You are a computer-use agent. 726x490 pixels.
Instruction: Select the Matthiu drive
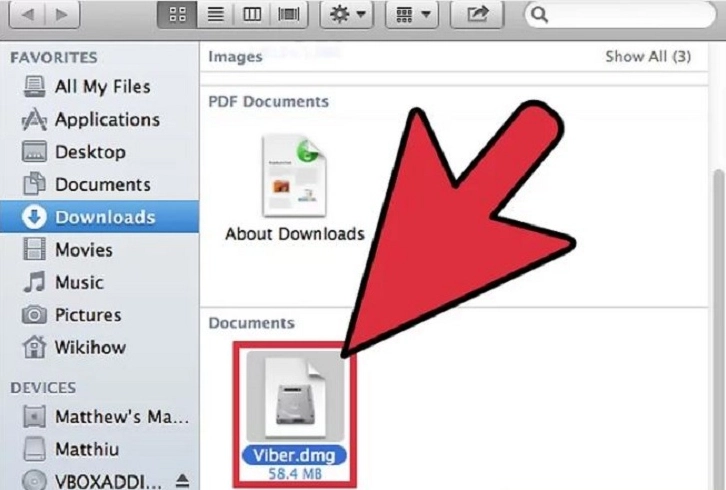pyautogui.click(x=99, y=449)
